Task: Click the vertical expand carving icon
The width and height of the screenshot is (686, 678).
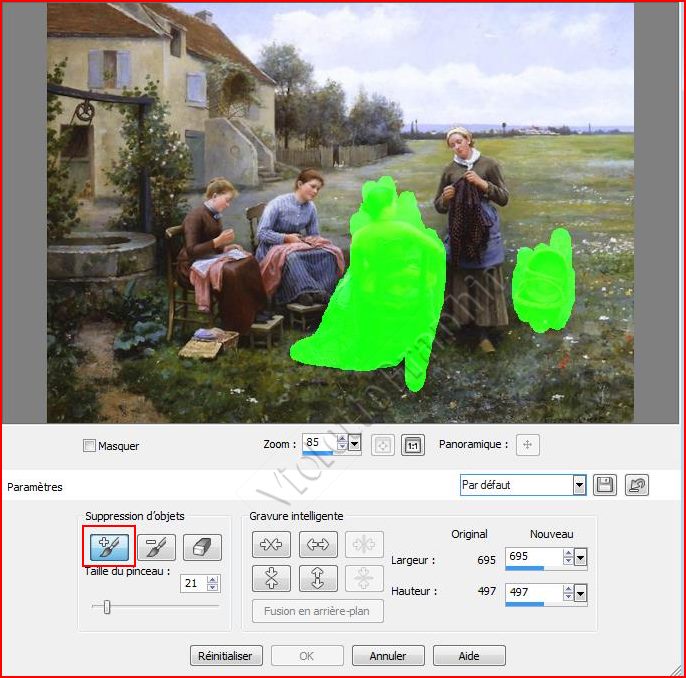Action: click(x=317, y=578)
